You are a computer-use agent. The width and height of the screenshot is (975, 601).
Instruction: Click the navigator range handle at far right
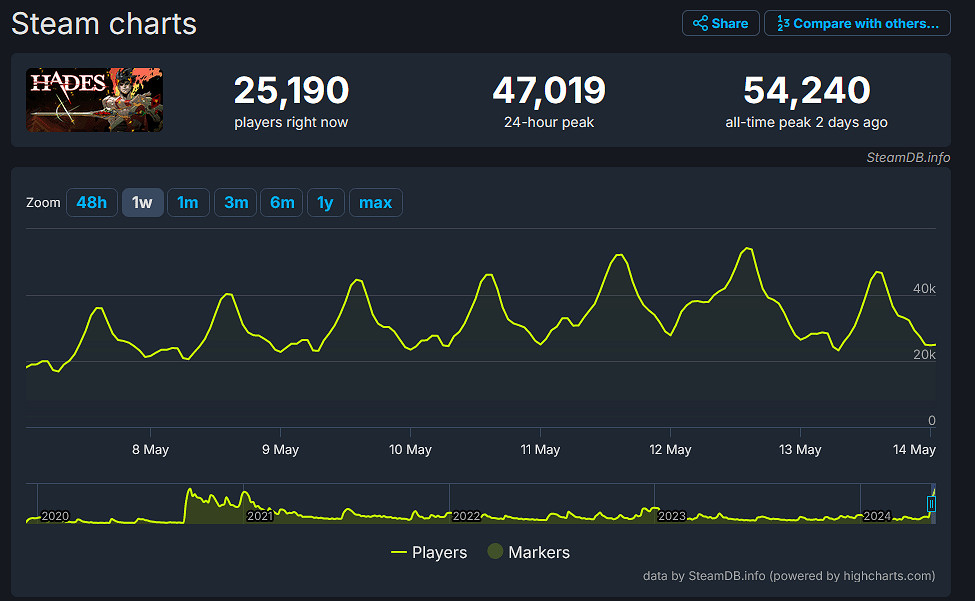931,504
